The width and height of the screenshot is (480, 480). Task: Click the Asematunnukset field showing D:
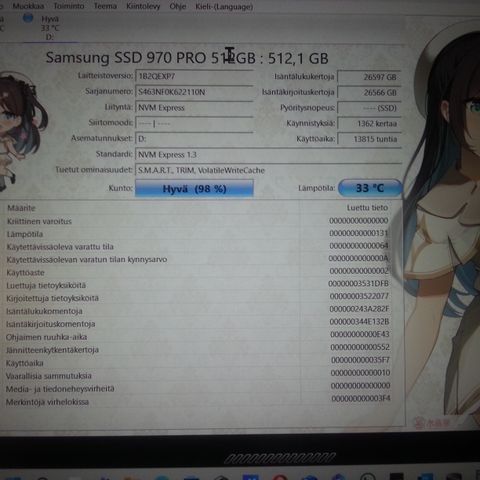tap(194, 139)
